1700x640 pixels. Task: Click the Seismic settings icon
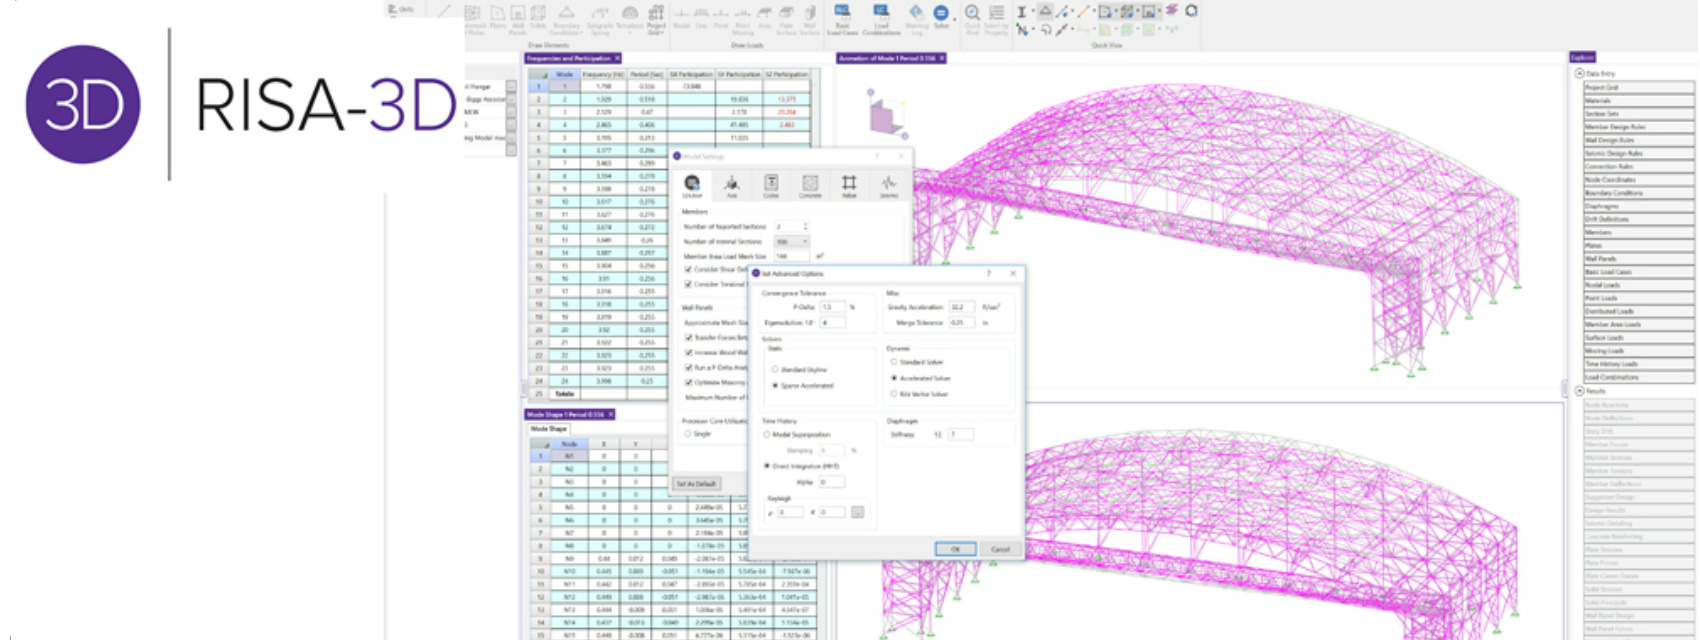pyautogui.click(x=888, y=184)
